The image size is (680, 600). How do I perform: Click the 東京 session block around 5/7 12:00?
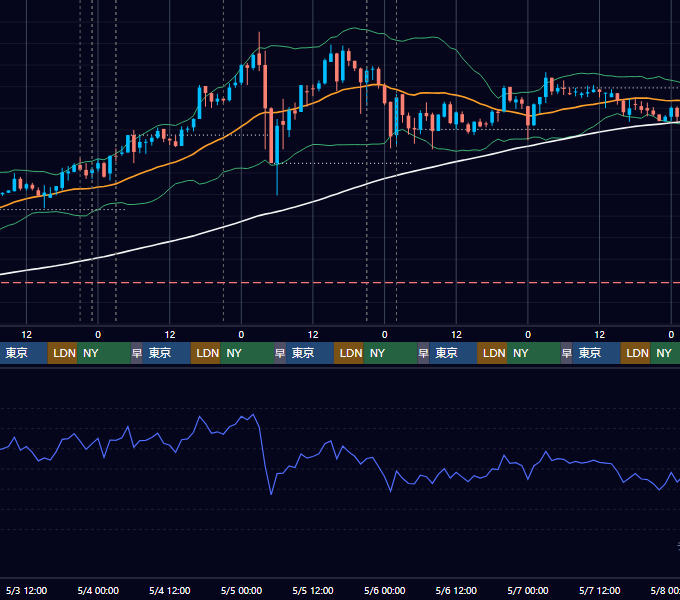tap(596, 353)
